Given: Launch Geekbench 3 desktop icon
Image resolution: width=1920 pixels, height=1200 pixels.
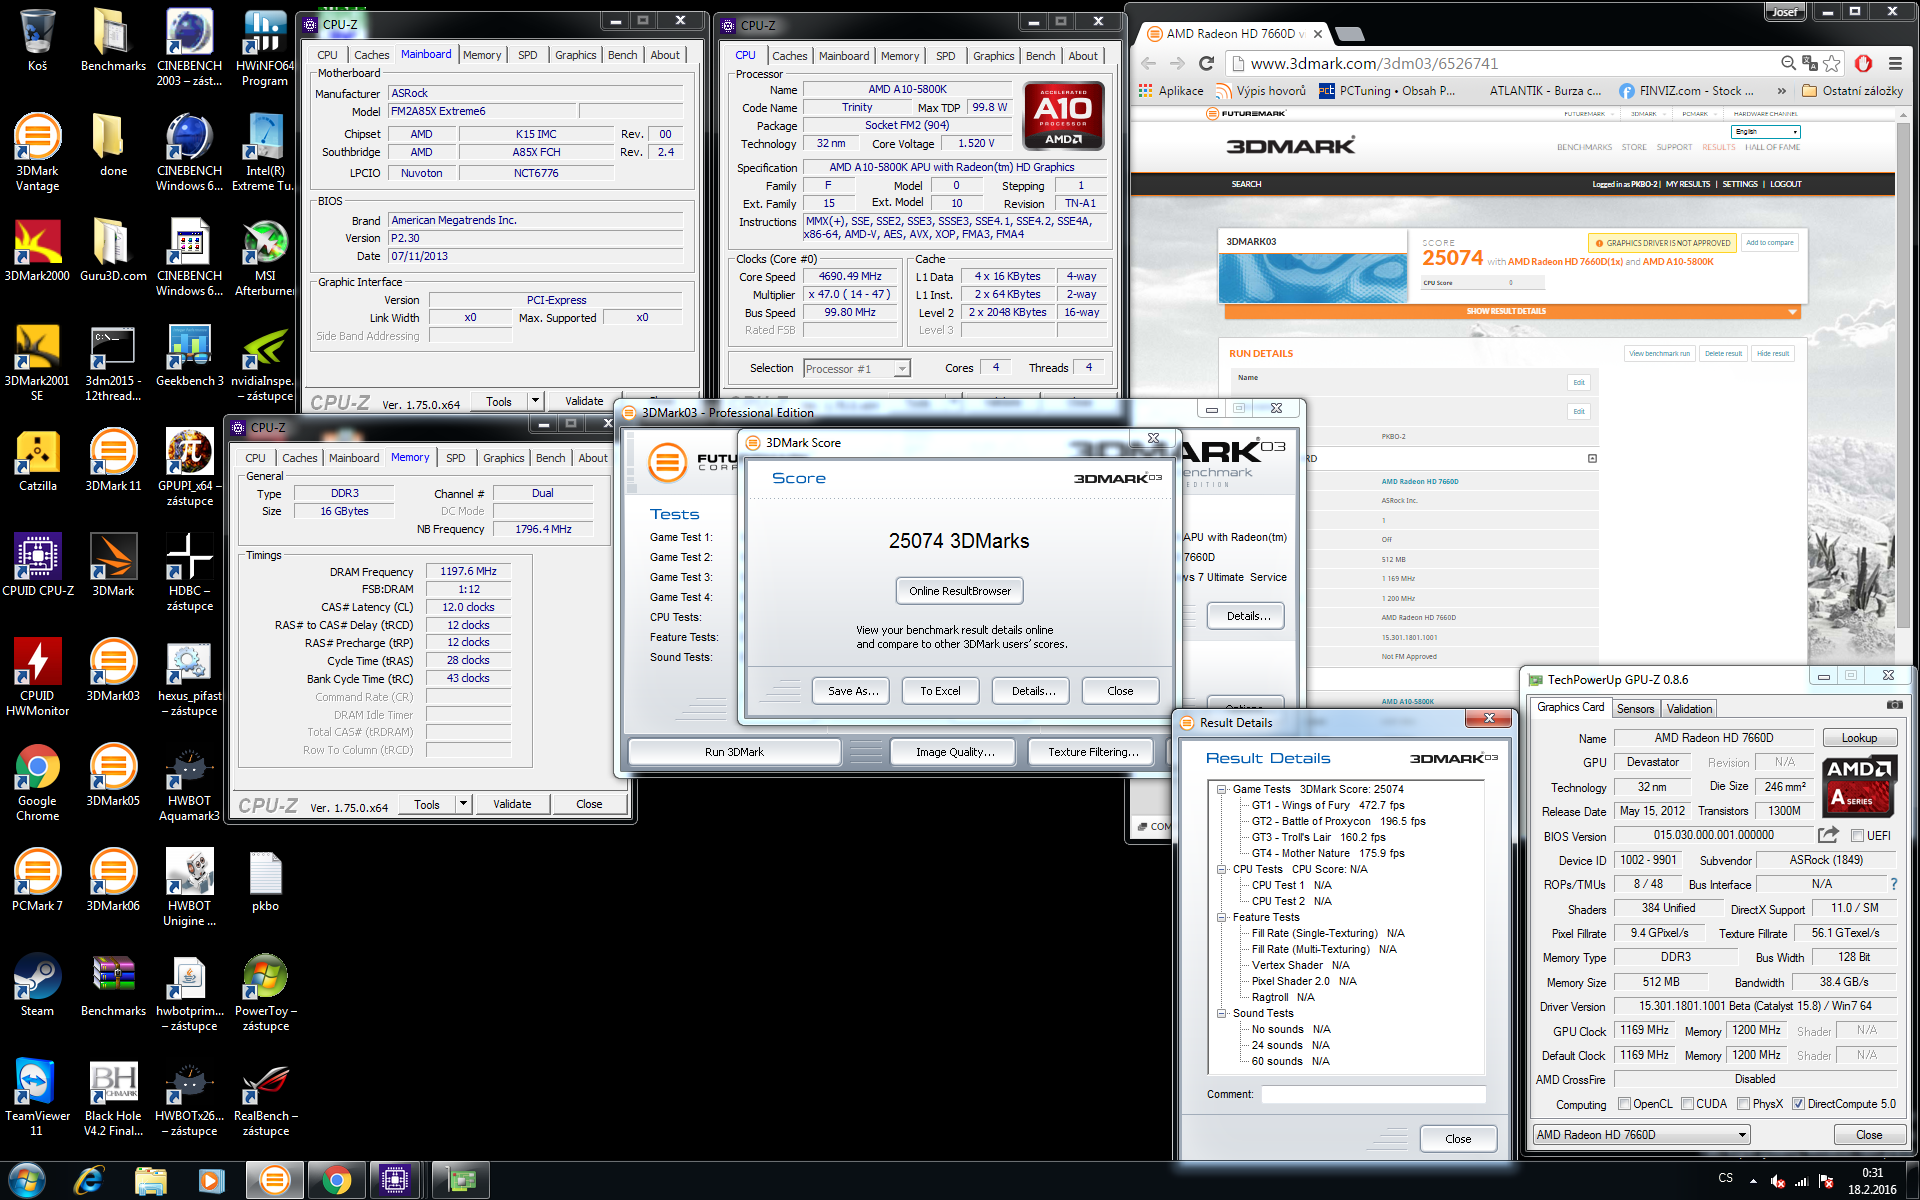Looking at the screenshot, I should [189, 355].
